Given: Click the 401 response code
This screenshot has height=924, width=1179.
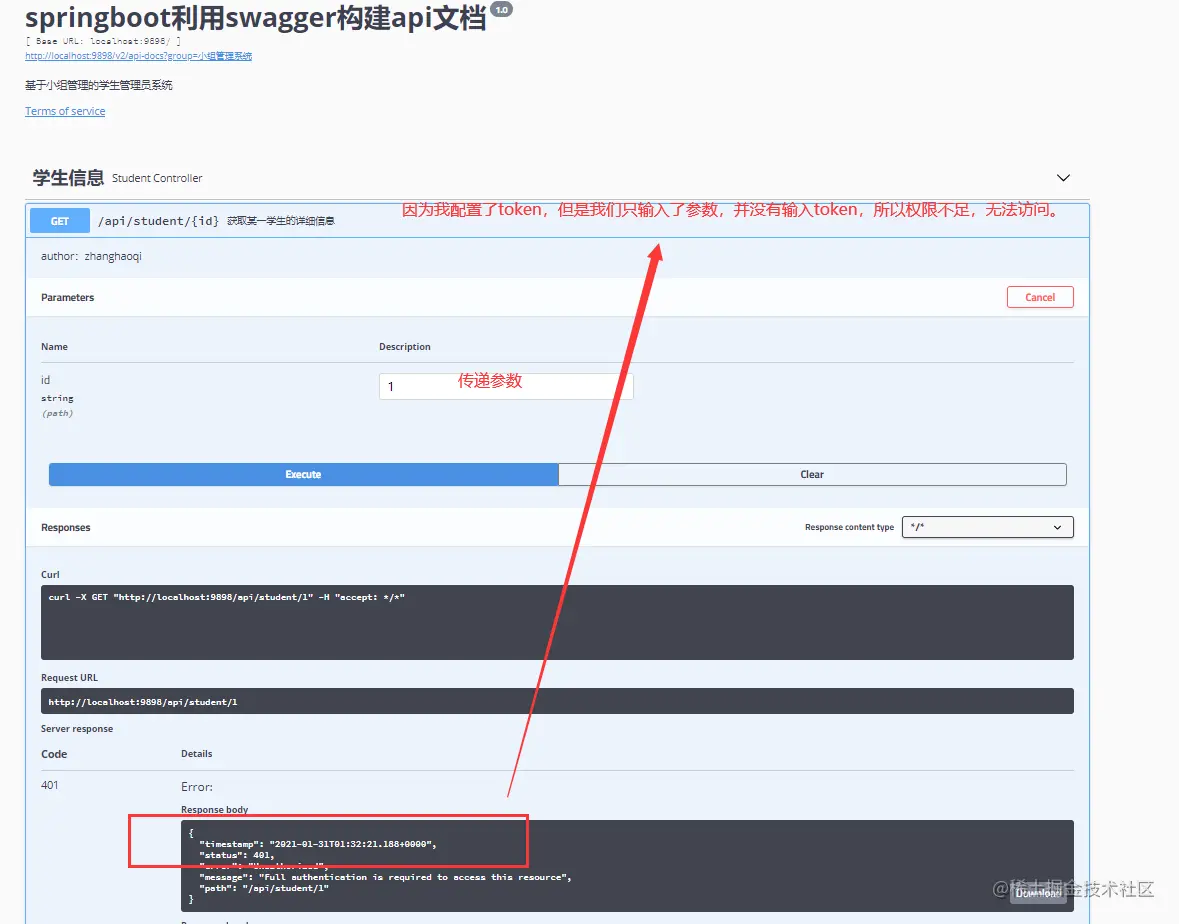Looking at the screenshot, I should 50,785.
